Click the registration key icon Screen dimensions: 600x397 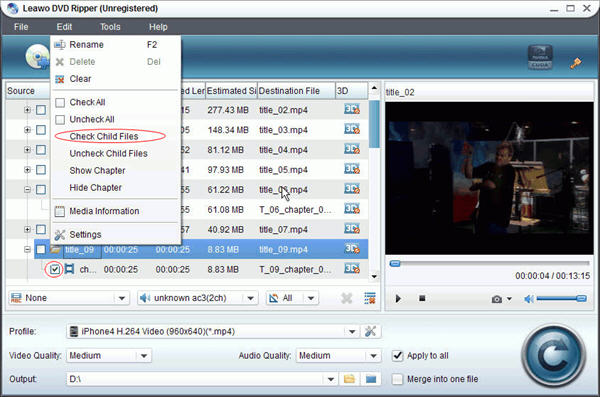576,63
